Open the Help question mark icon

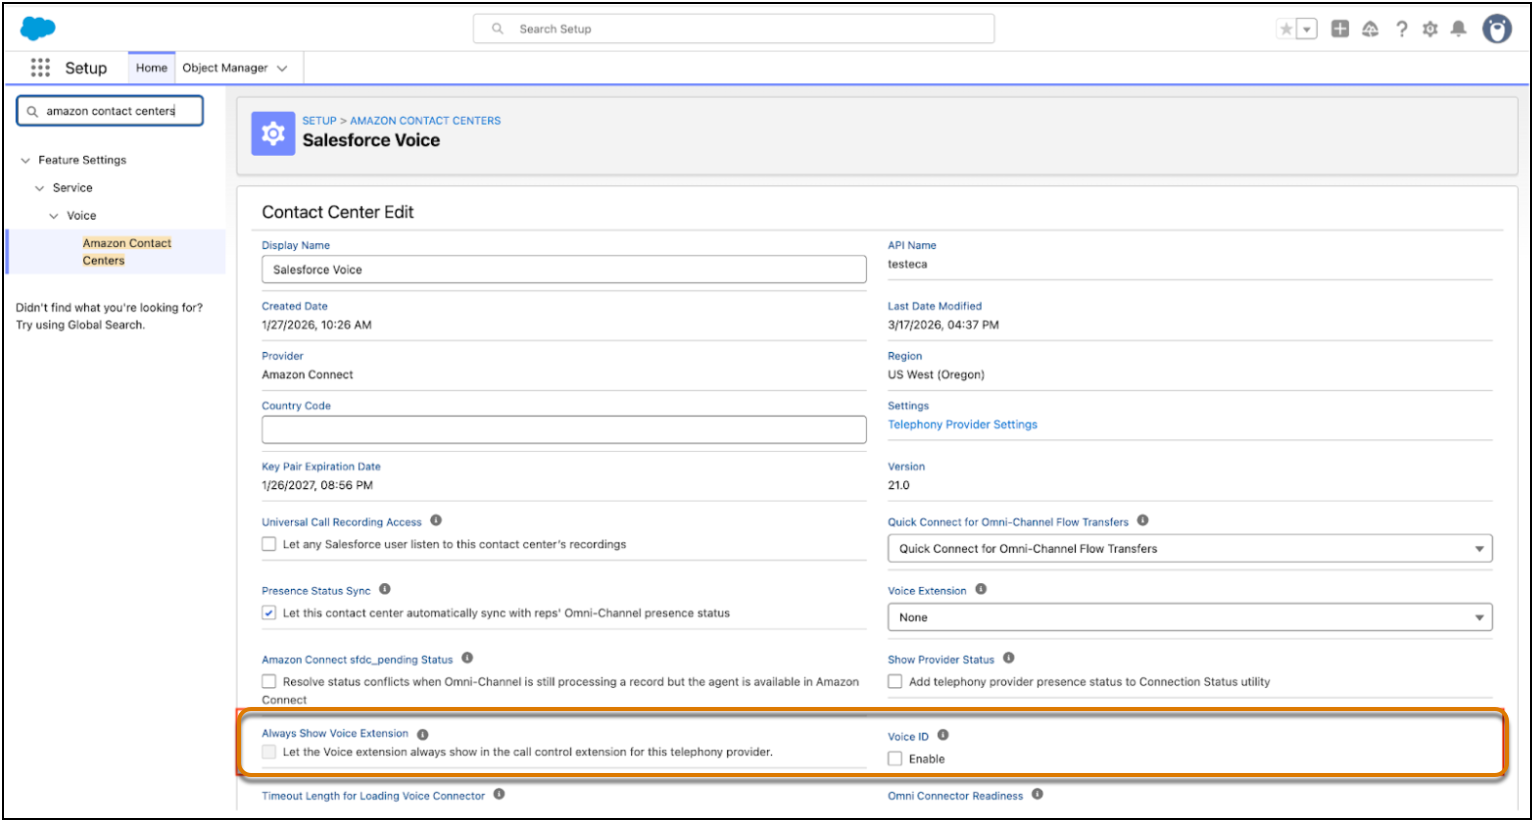coord(1401,29)
